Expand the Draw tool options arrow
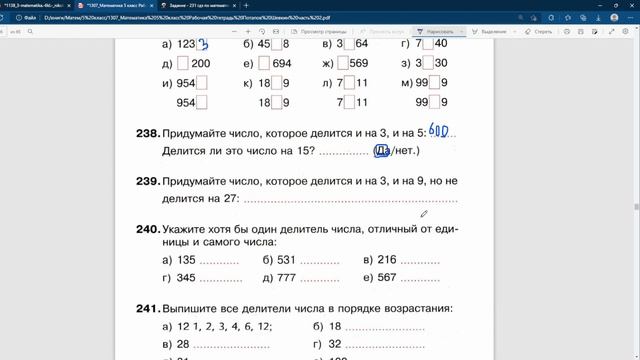This screenshot has height=360, width=640. point(462,31)
